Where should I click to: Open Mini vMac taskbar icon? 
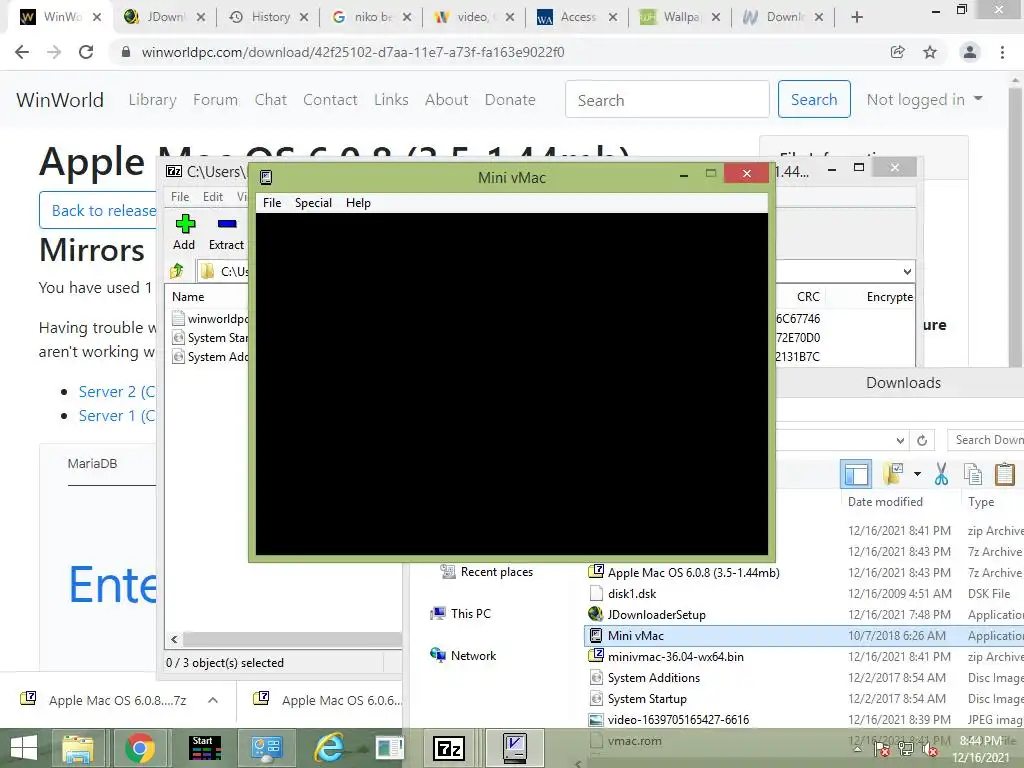515,748
